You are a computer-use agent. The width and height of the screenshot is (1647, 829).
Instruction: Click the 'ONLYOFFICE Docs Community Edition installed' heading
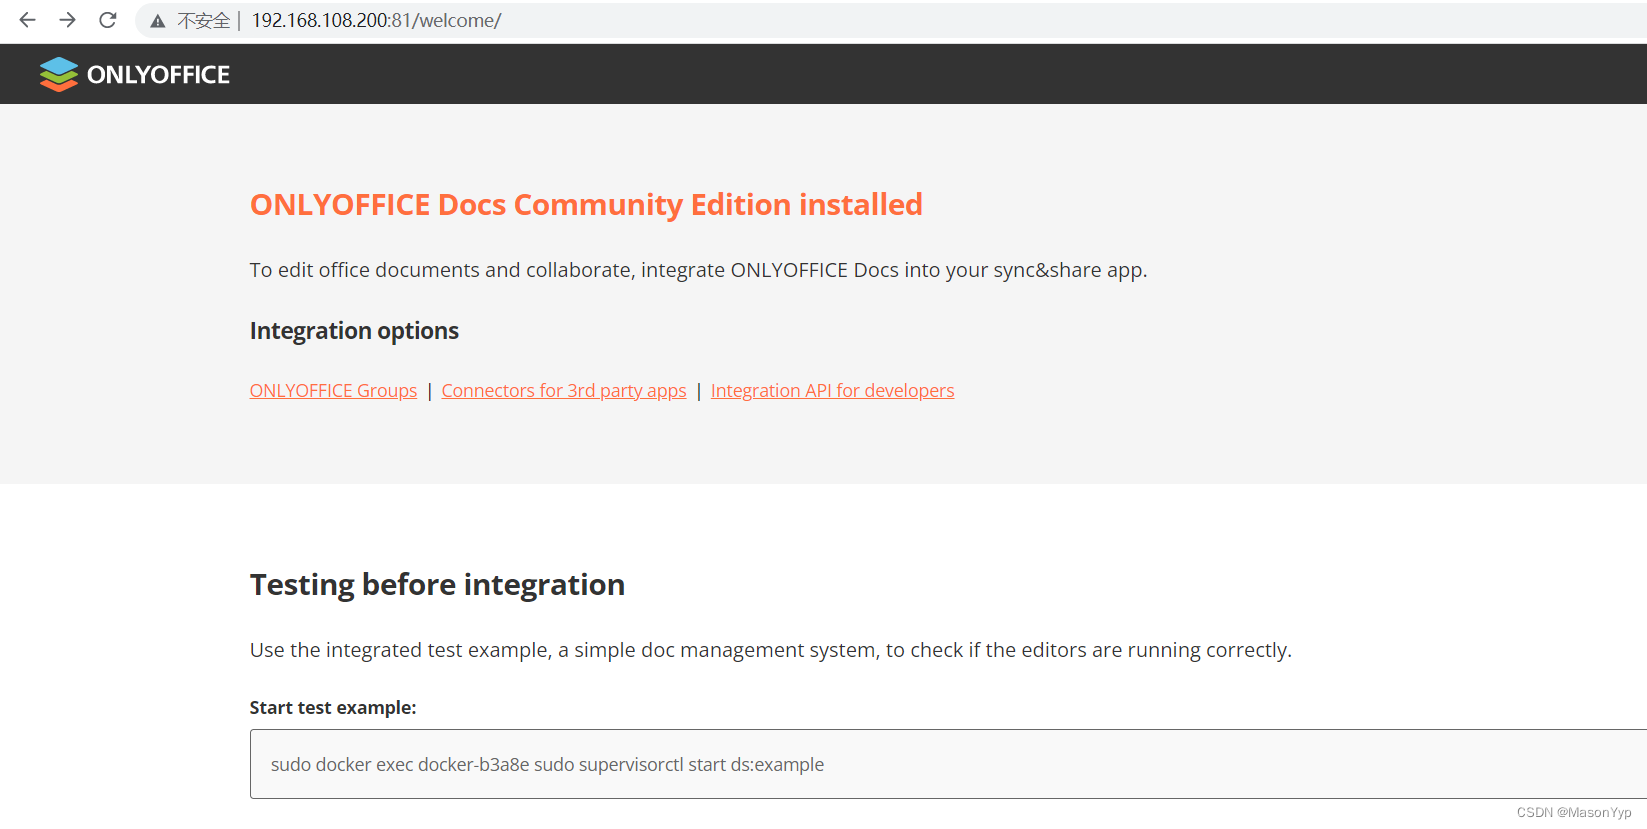(x=586, y=204)
